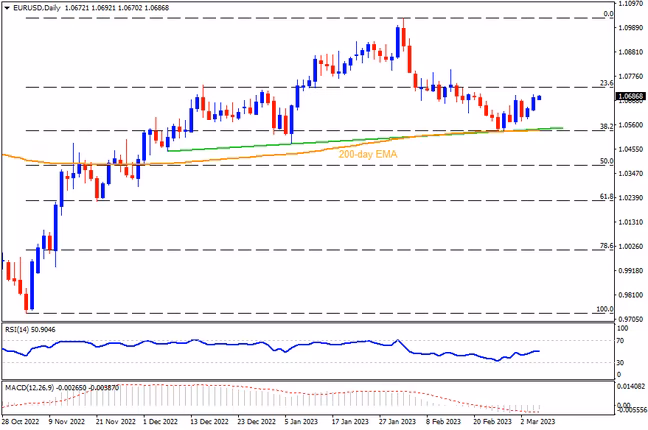
Task: Click price axis value 1.01310
Action: (631, 222)
